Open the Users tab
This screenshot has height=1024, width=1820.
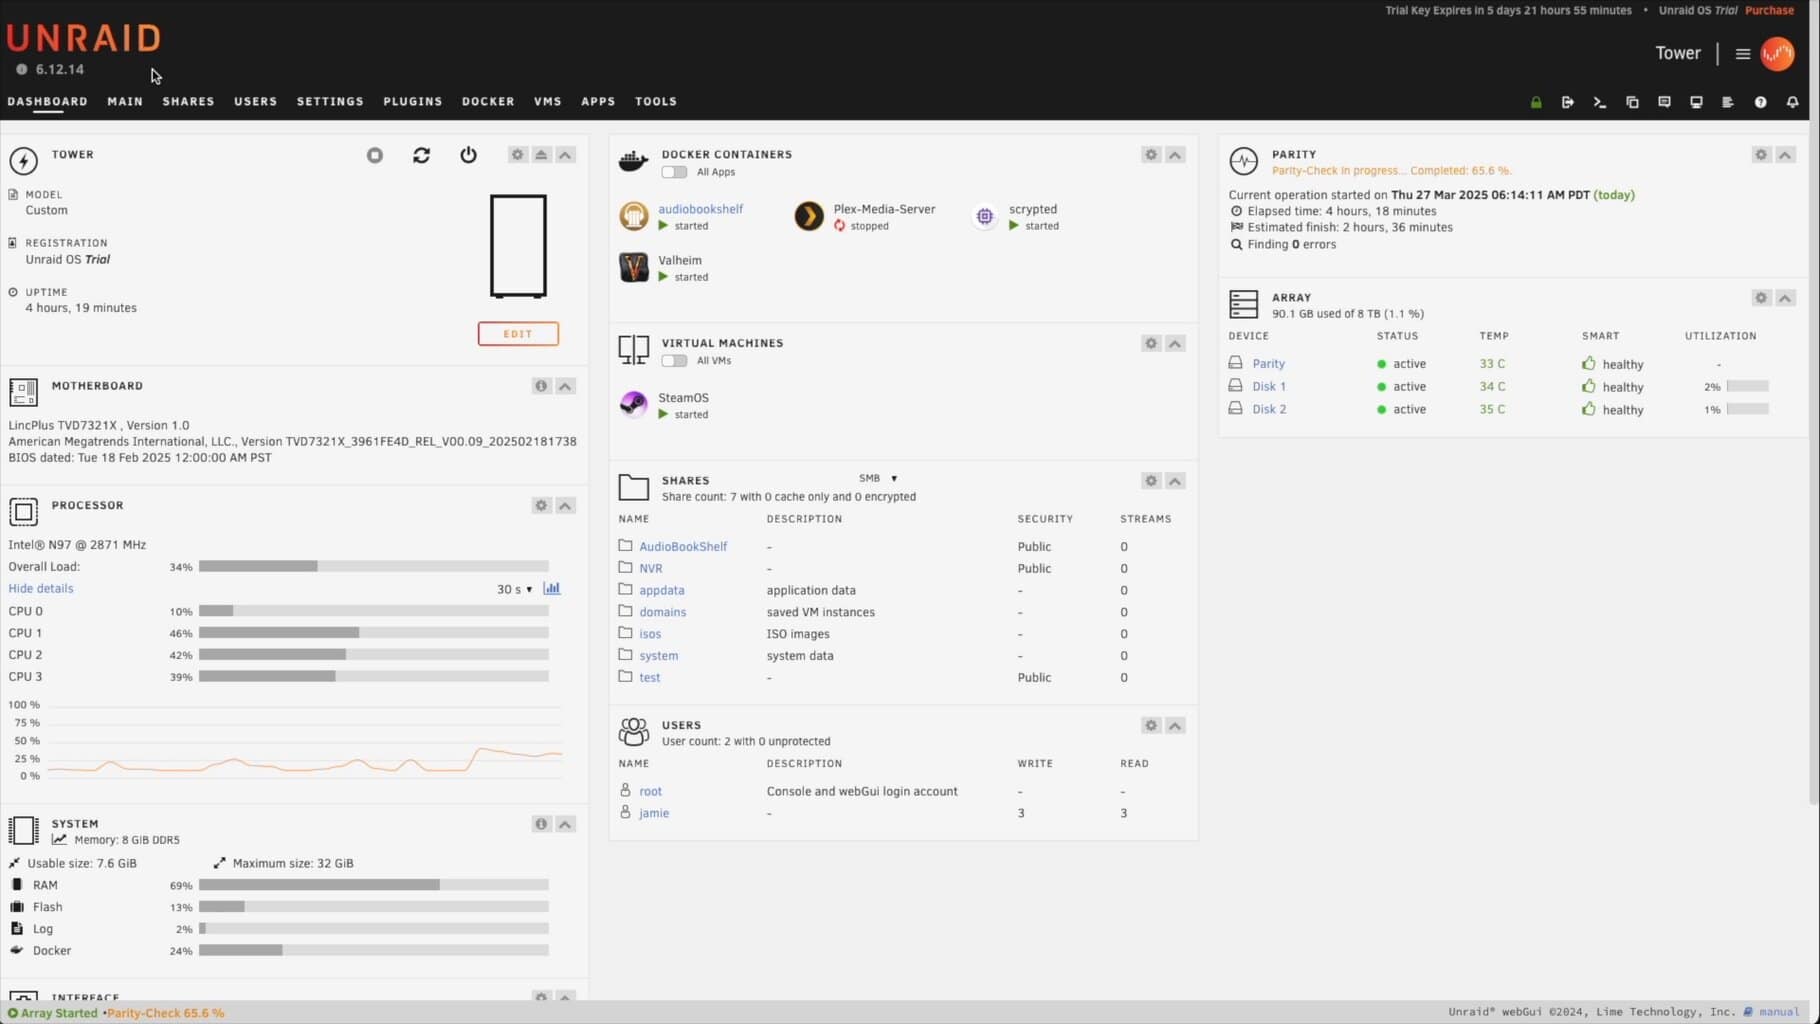point(256,102)
